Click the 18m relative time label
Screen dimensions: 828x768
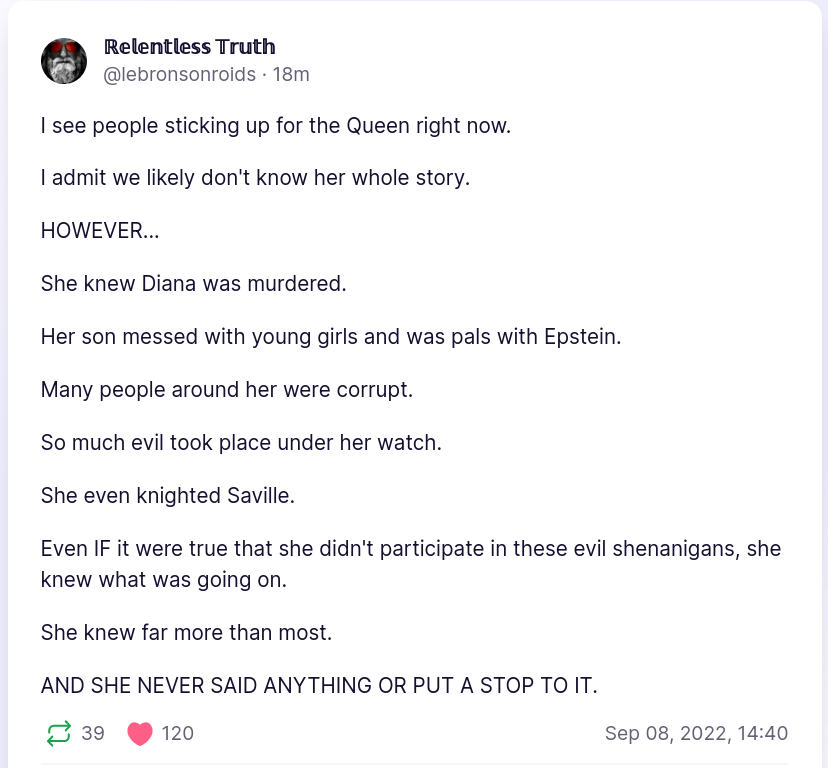click(x=291, y=74)
